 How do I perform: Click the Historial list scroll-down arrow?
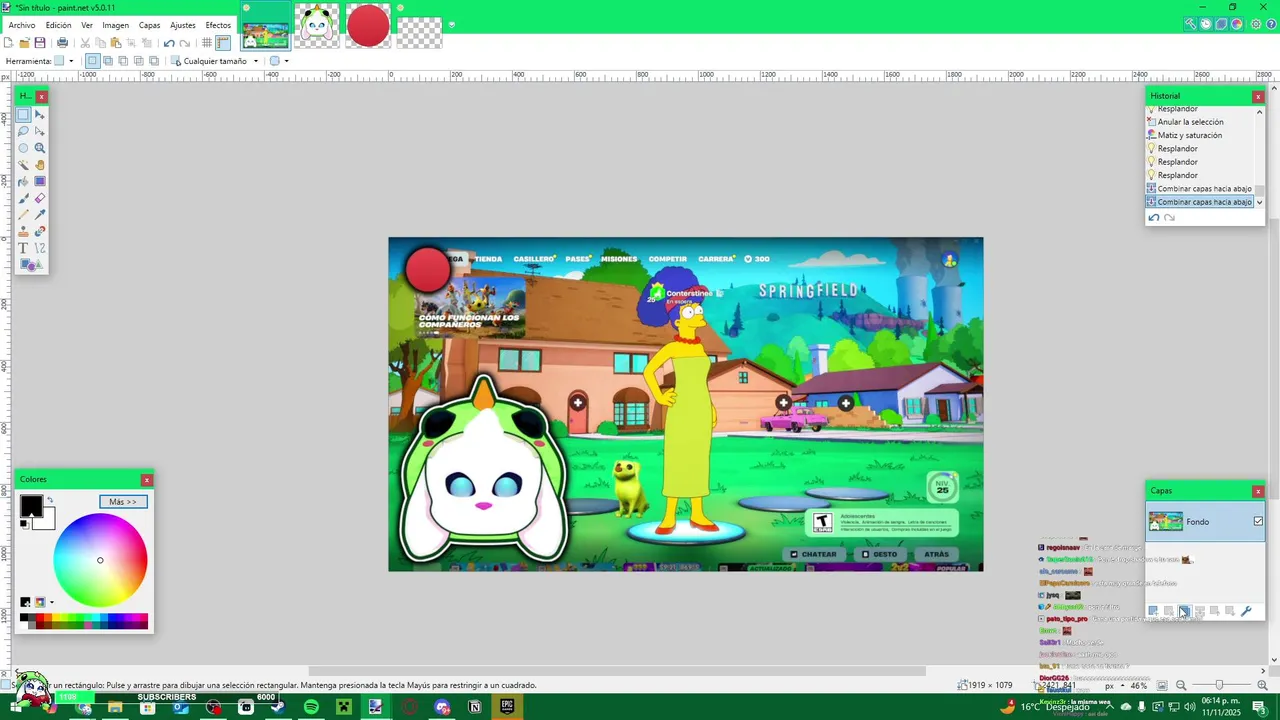pyautogui.click(x=1259, y=202)
